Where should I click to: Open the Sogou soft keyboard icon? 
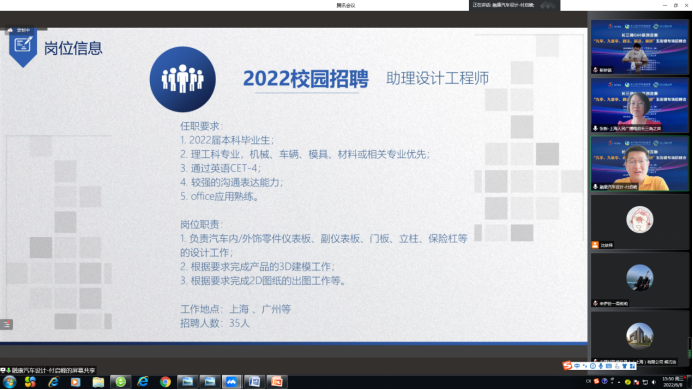click(609, 366)
